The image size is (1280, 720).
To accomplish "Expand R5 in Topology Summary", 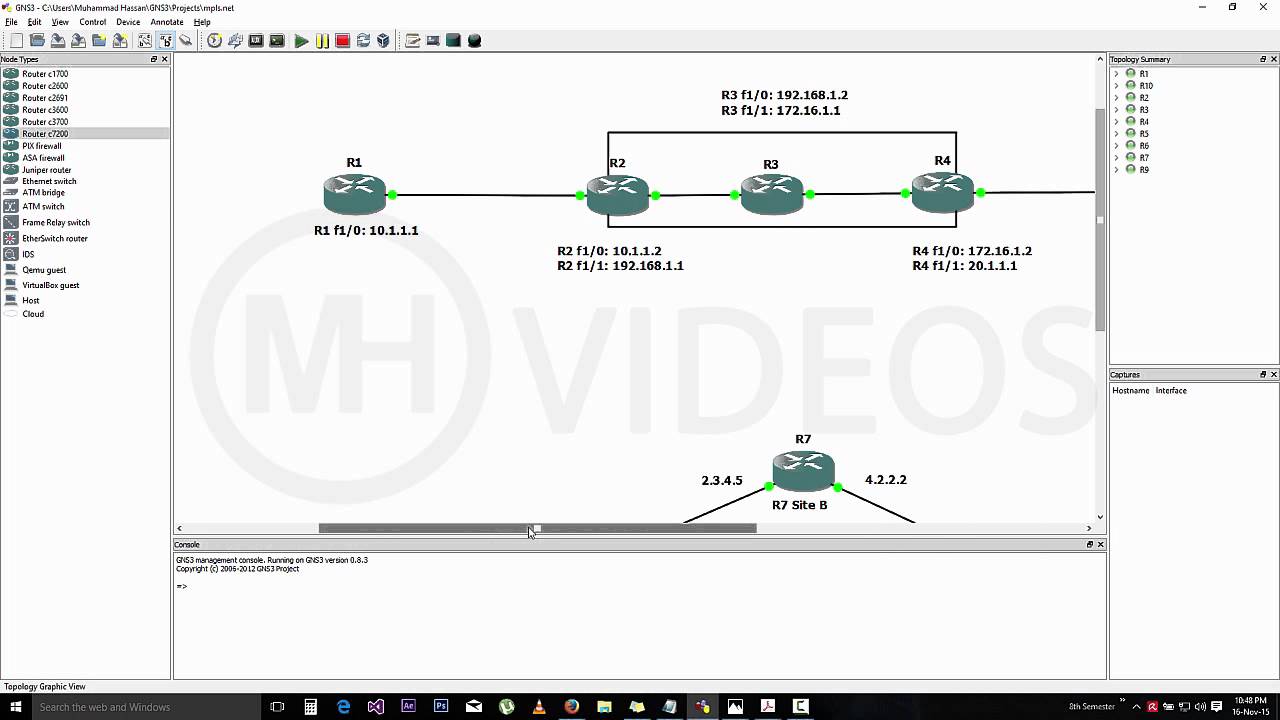I will tap(1116, 134).
